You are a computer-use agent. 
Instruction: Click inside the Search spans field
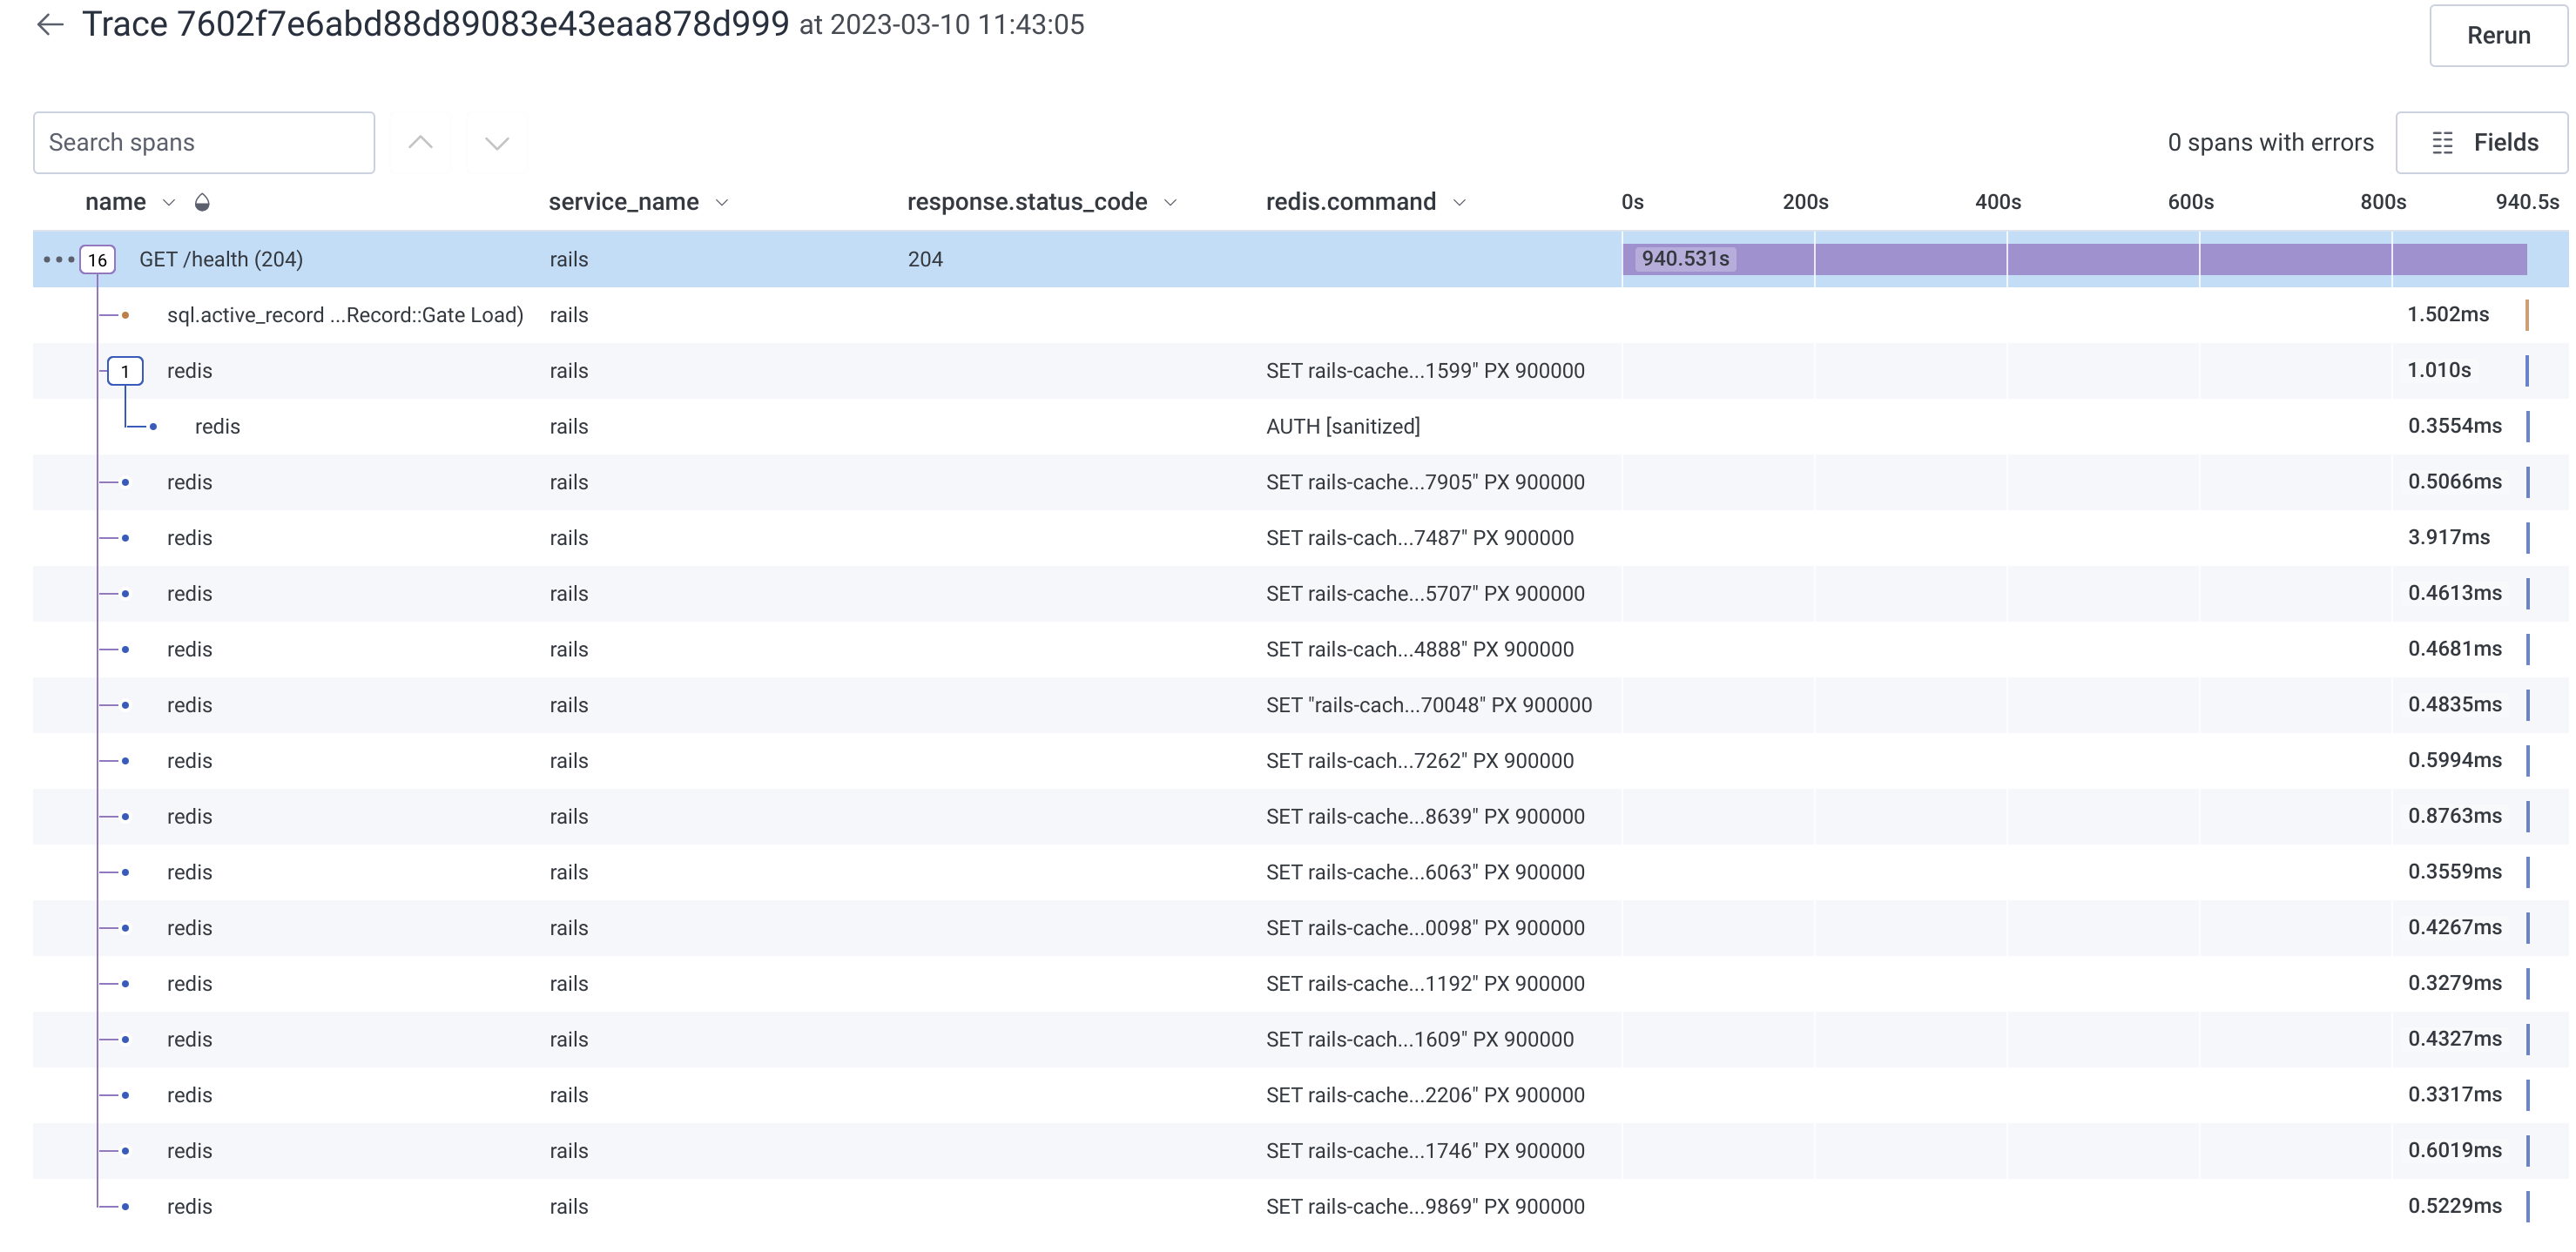click(203, 142)
